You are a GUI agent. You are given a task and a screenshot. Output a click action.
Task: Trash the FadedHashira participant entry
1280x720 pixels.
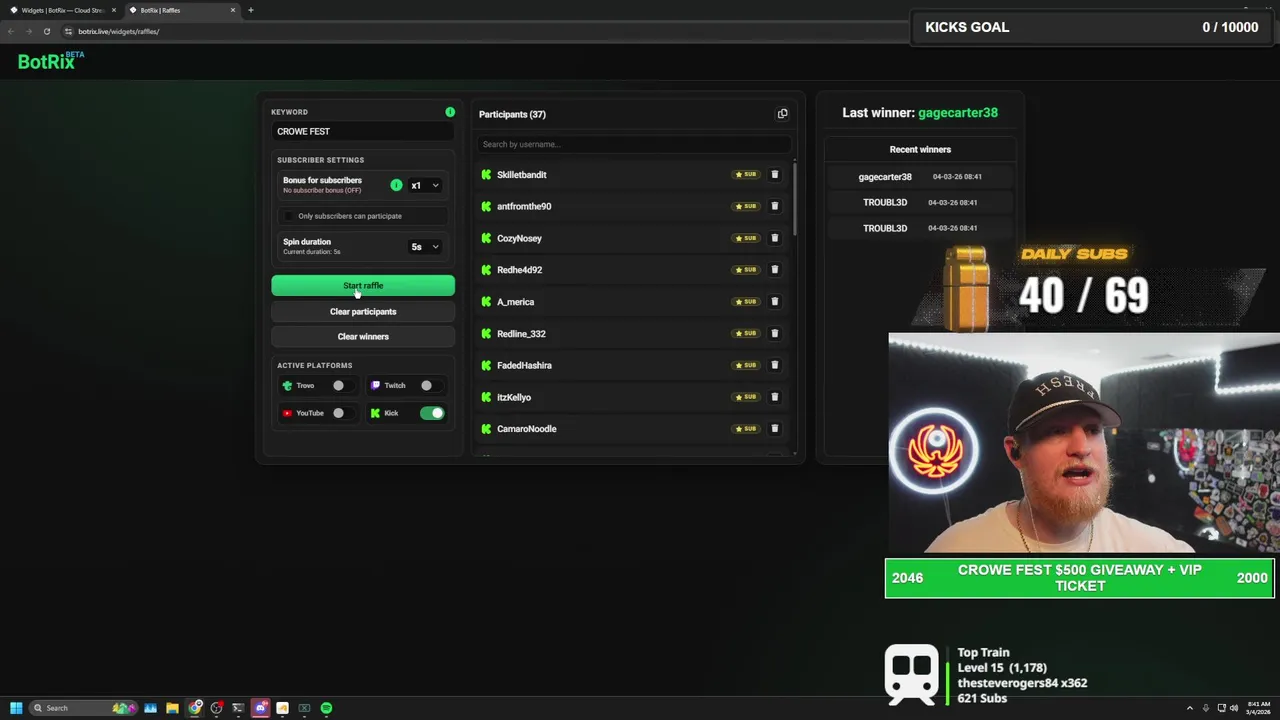(x=774, y=365)
